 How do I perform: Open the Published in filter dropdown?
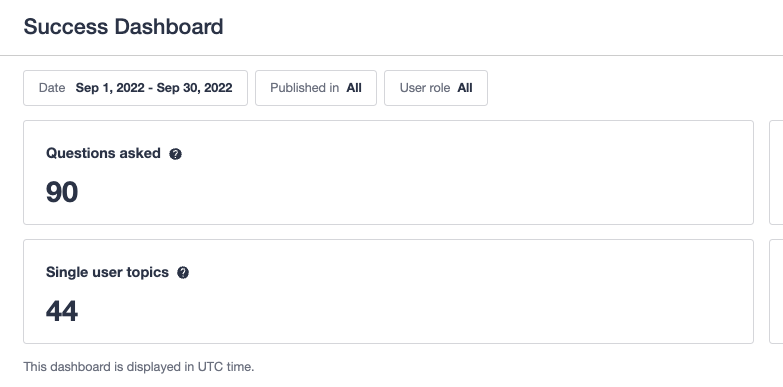coord(316,88)
